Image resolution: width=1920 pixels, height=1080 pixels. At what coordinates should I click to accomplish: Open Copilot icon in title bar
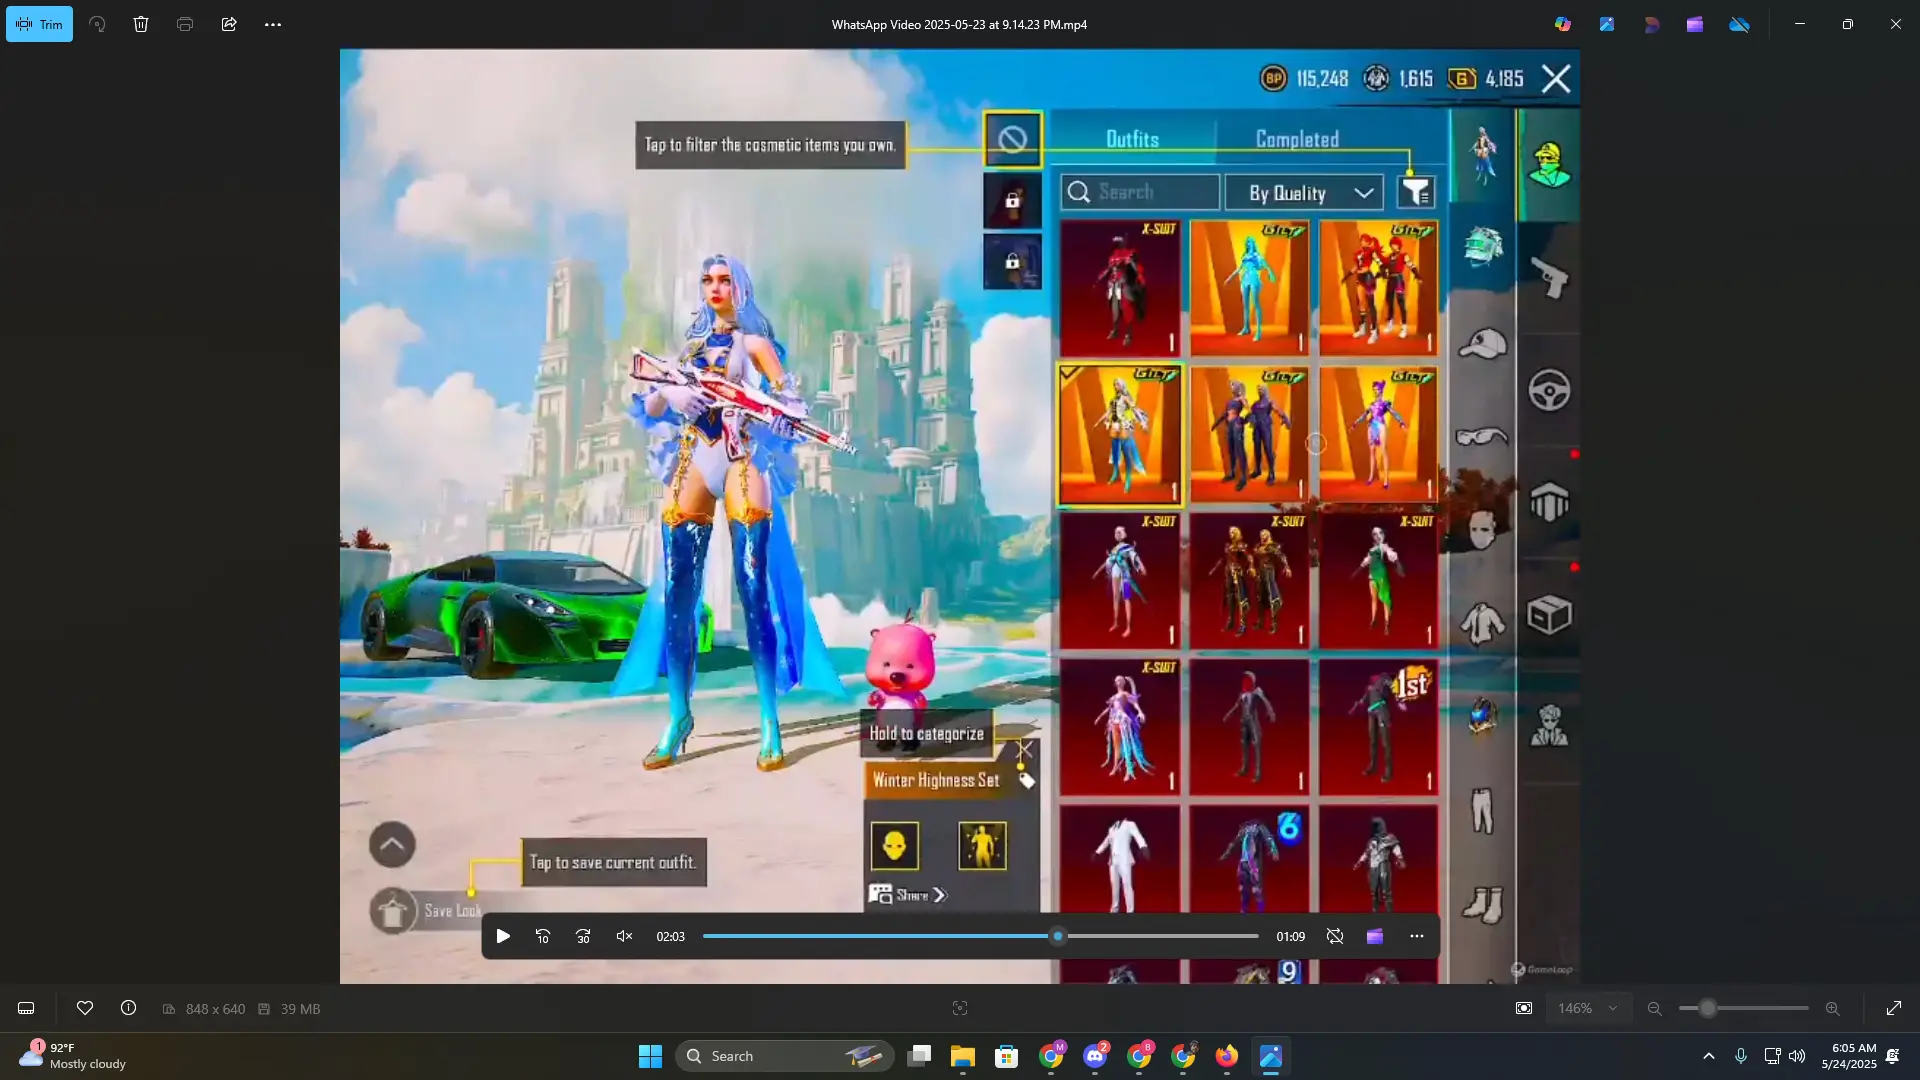tap(1563, 24)
